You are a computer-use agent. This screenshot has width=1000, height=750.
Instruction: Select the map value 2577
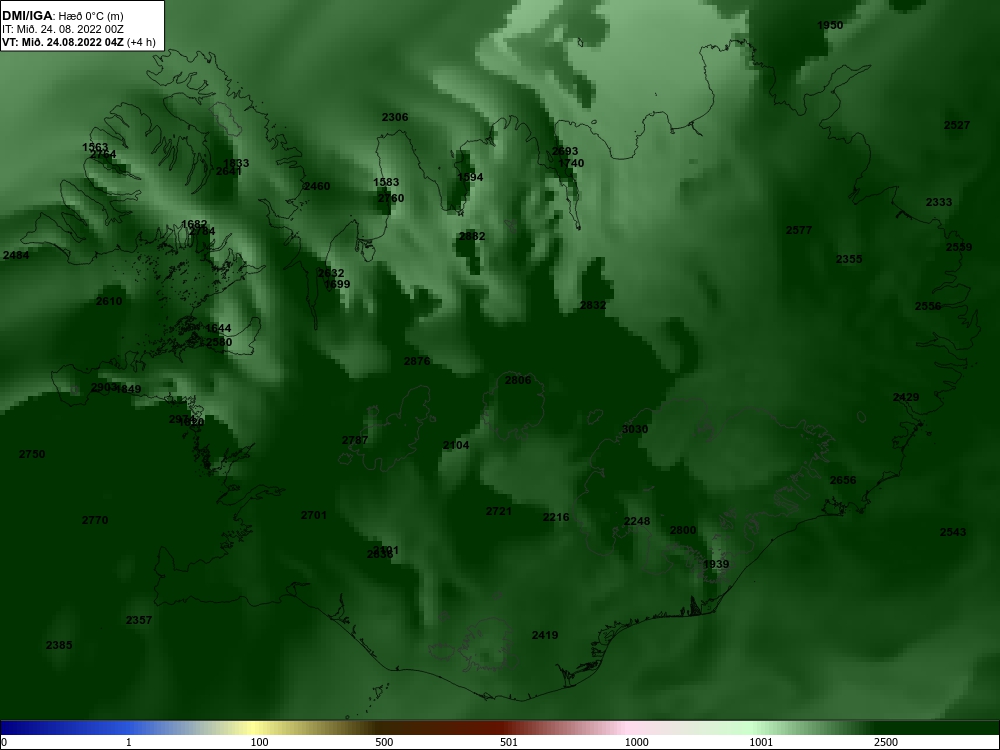coord(799,230)
